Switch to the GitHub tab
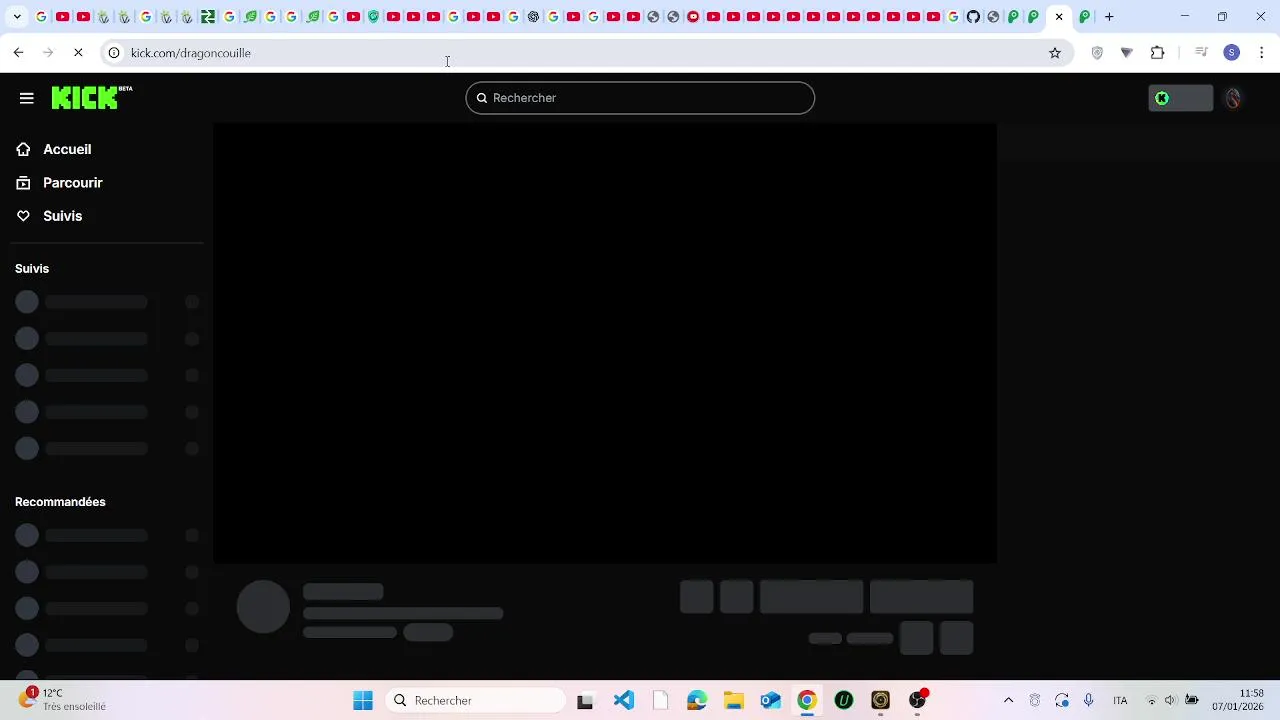This screenshot has height=720, width=1280. 973,16
